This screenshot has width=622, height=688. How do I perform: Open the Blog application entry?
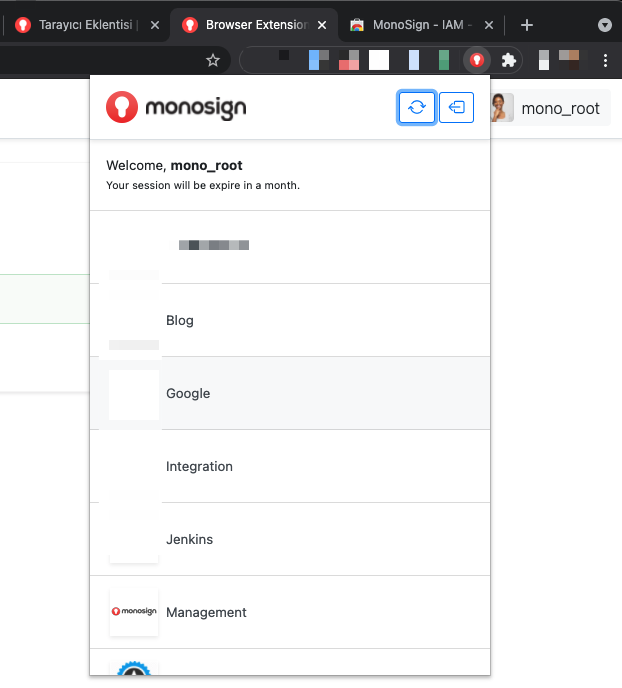tap(290, 320)
